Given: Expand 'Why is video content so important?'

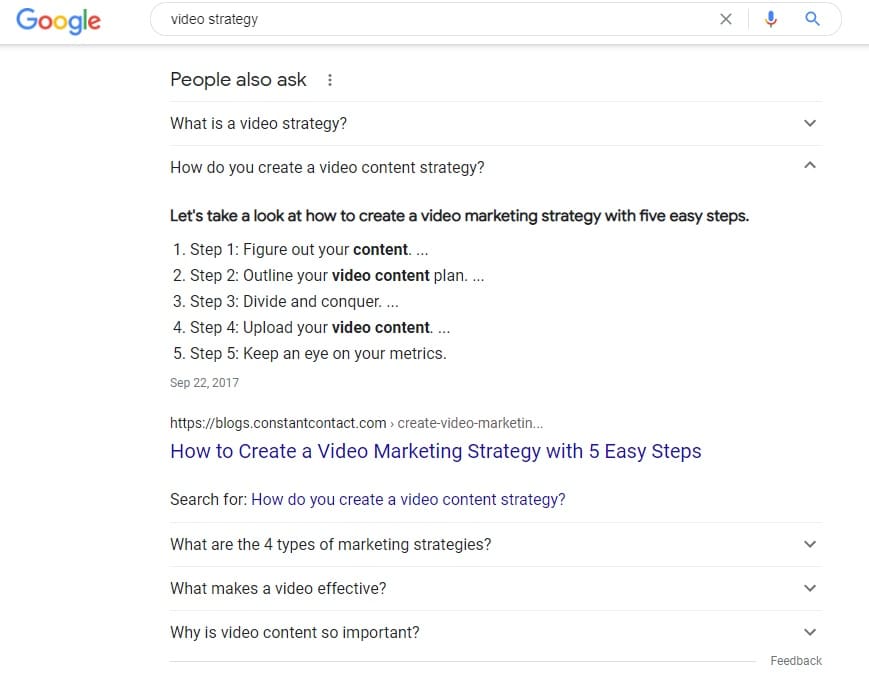Looking at the screenshot, I should coord(810,632).
